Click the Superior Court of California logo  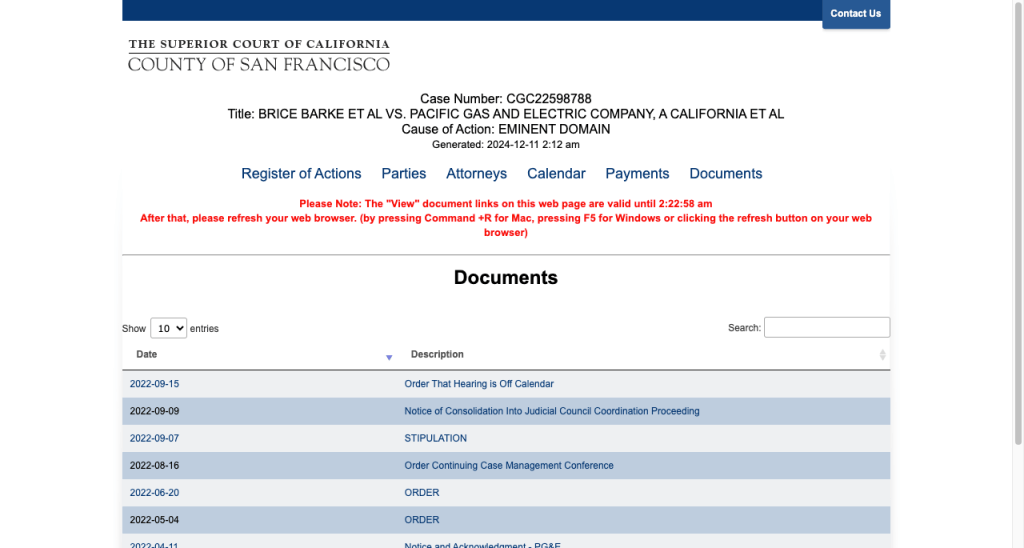tap(259, 55)
